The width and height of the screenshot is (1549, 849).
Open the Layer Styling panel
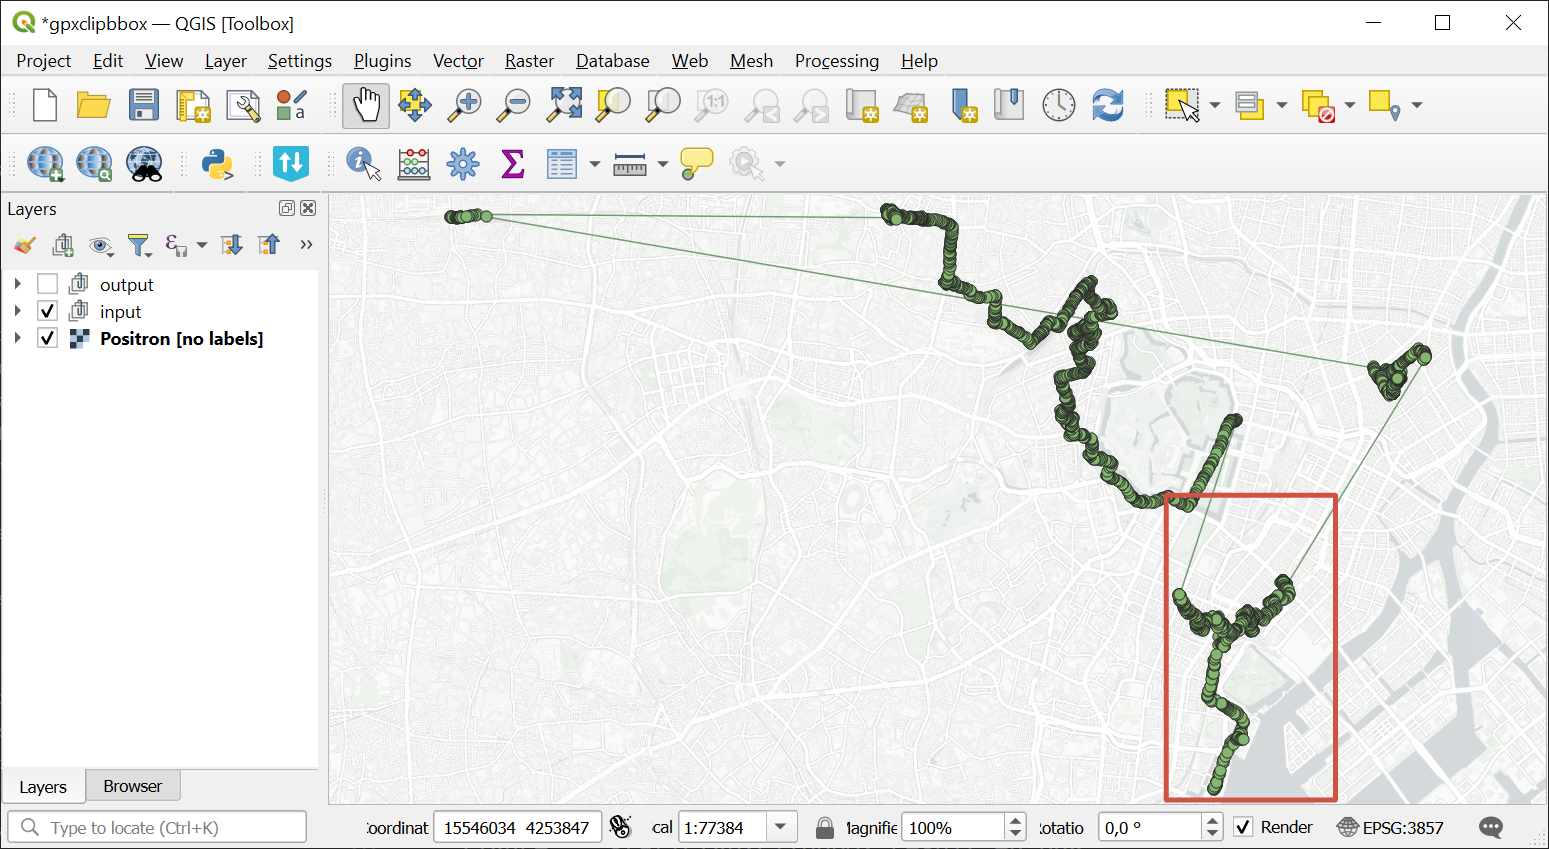[24, 244]
